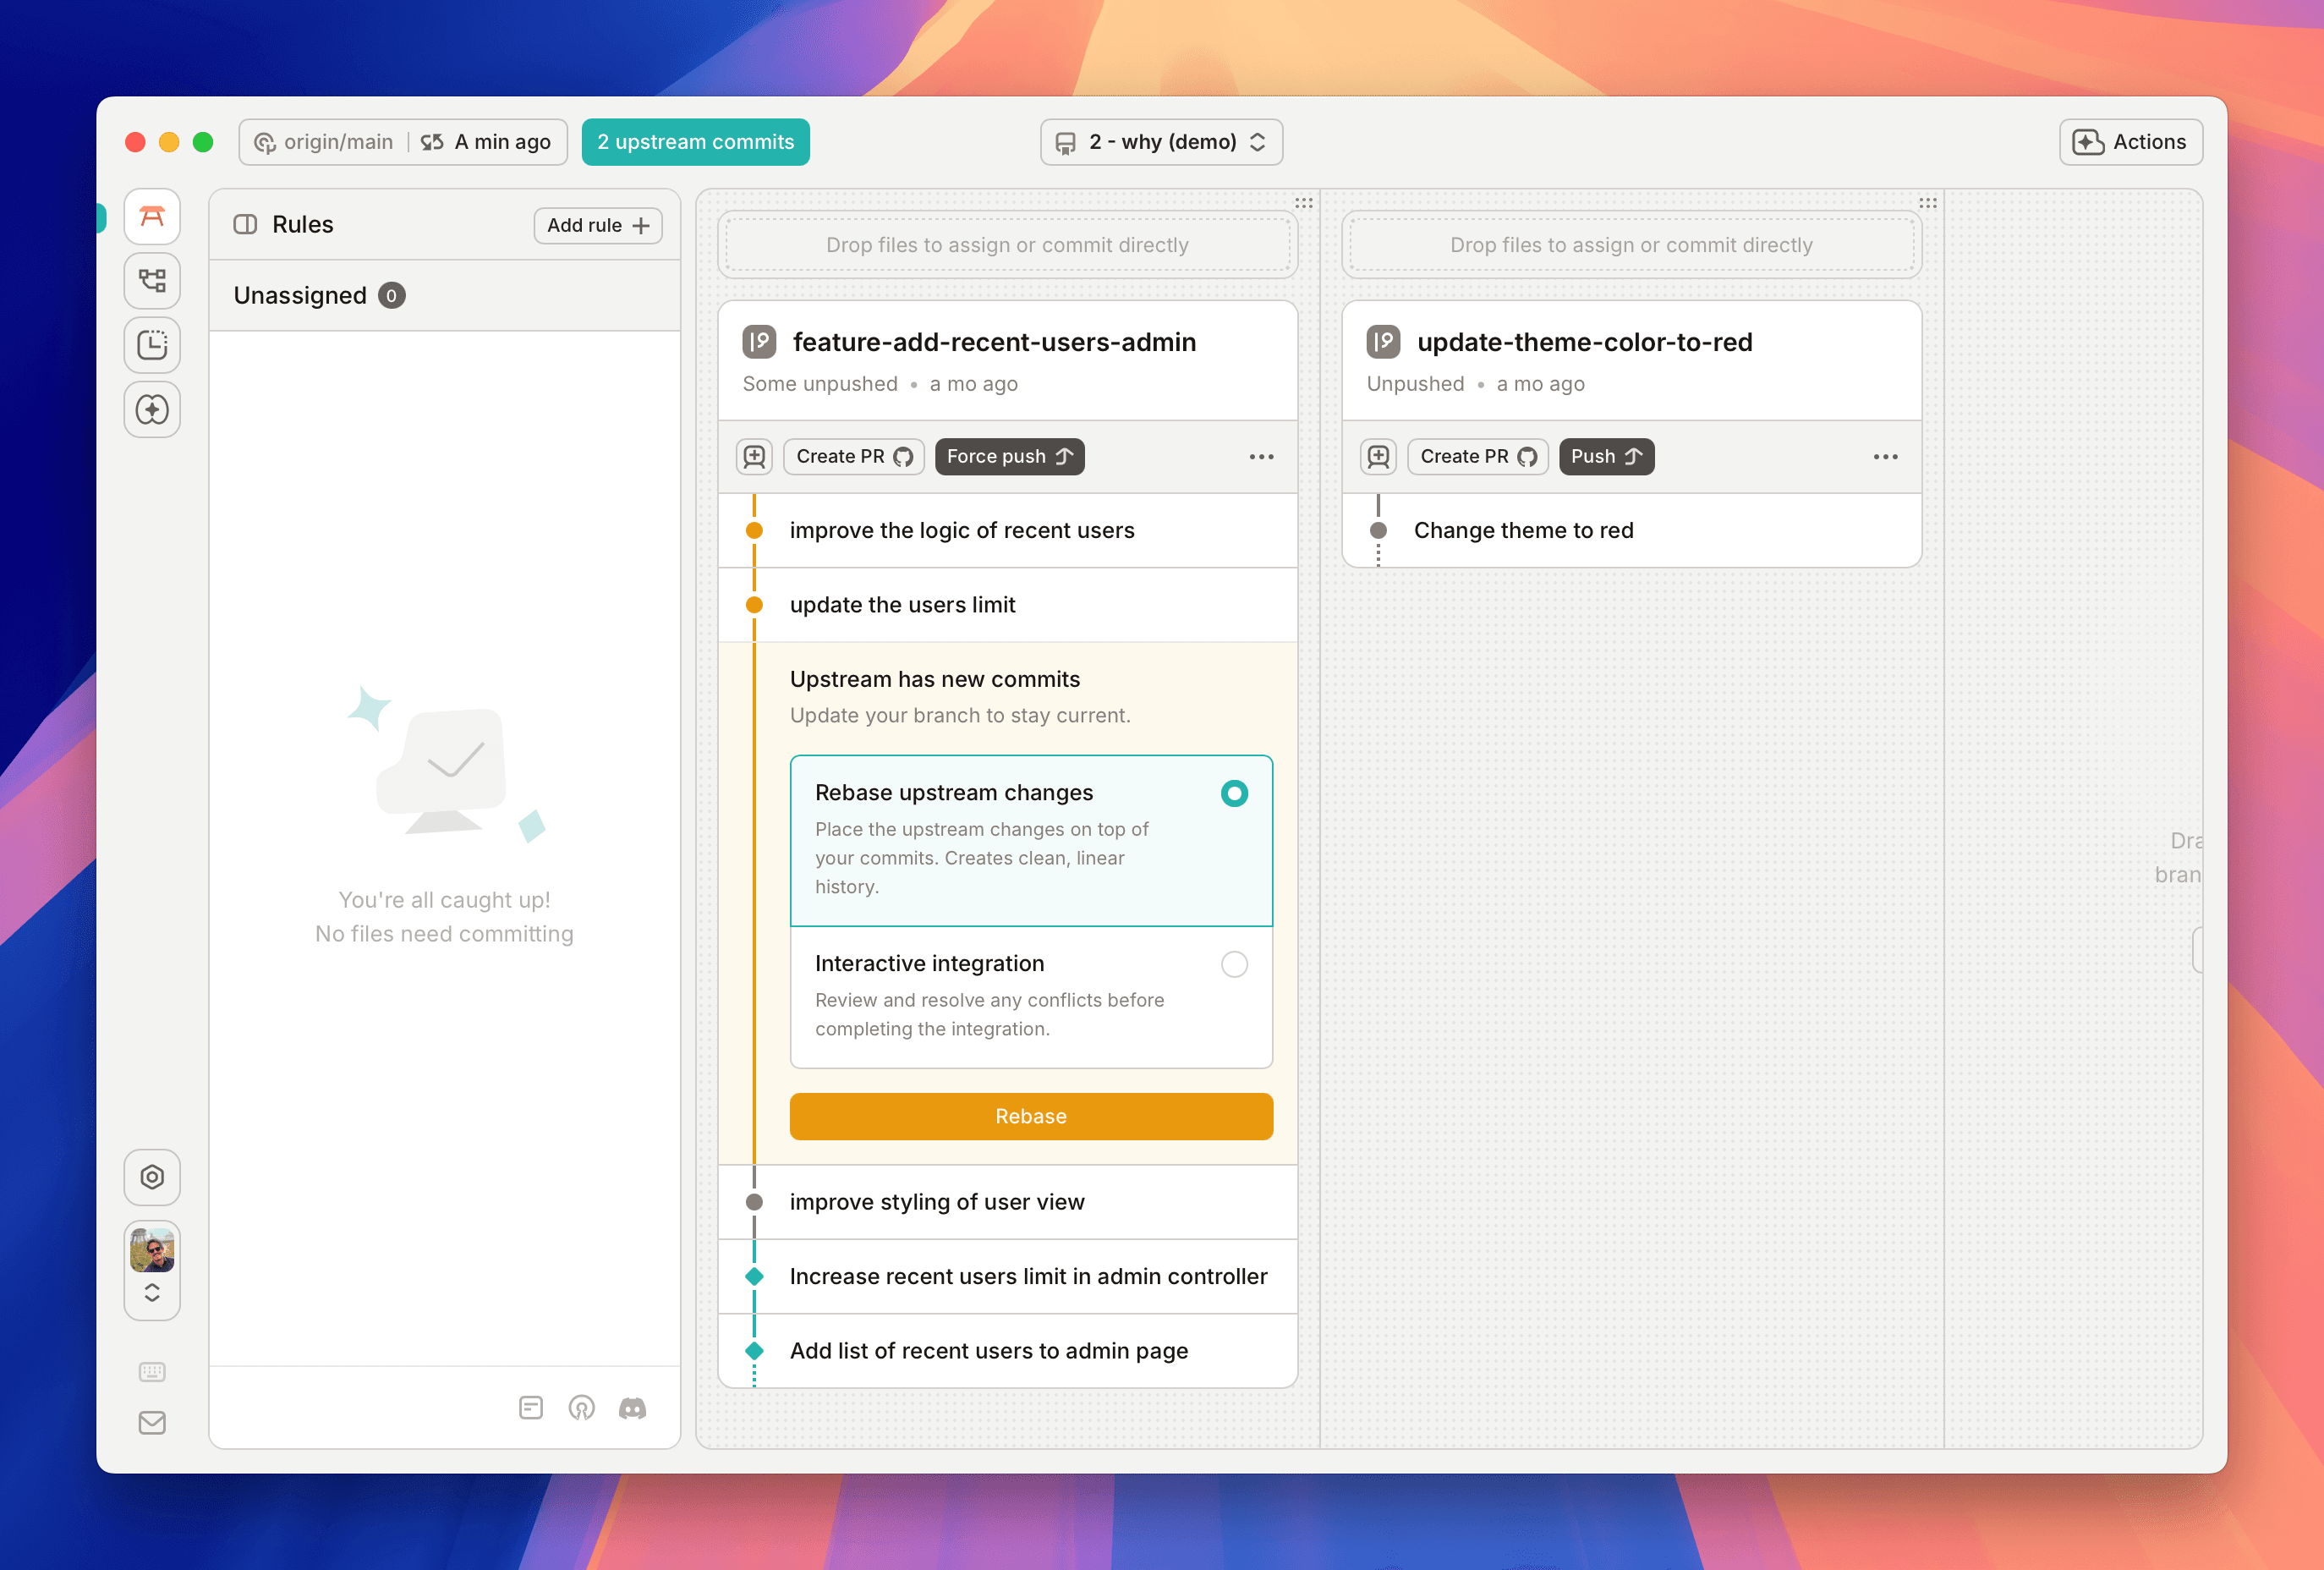Click the orange Rebase button
Screen dimensions: 2324x1570
coord(1030,1116)
